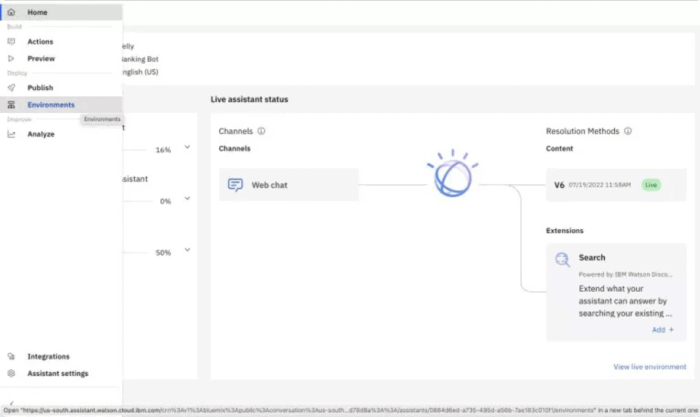Screen dimensions: 700x417
Task: Click the Assistant settings gear icon
Action: [x=11, y=373]
